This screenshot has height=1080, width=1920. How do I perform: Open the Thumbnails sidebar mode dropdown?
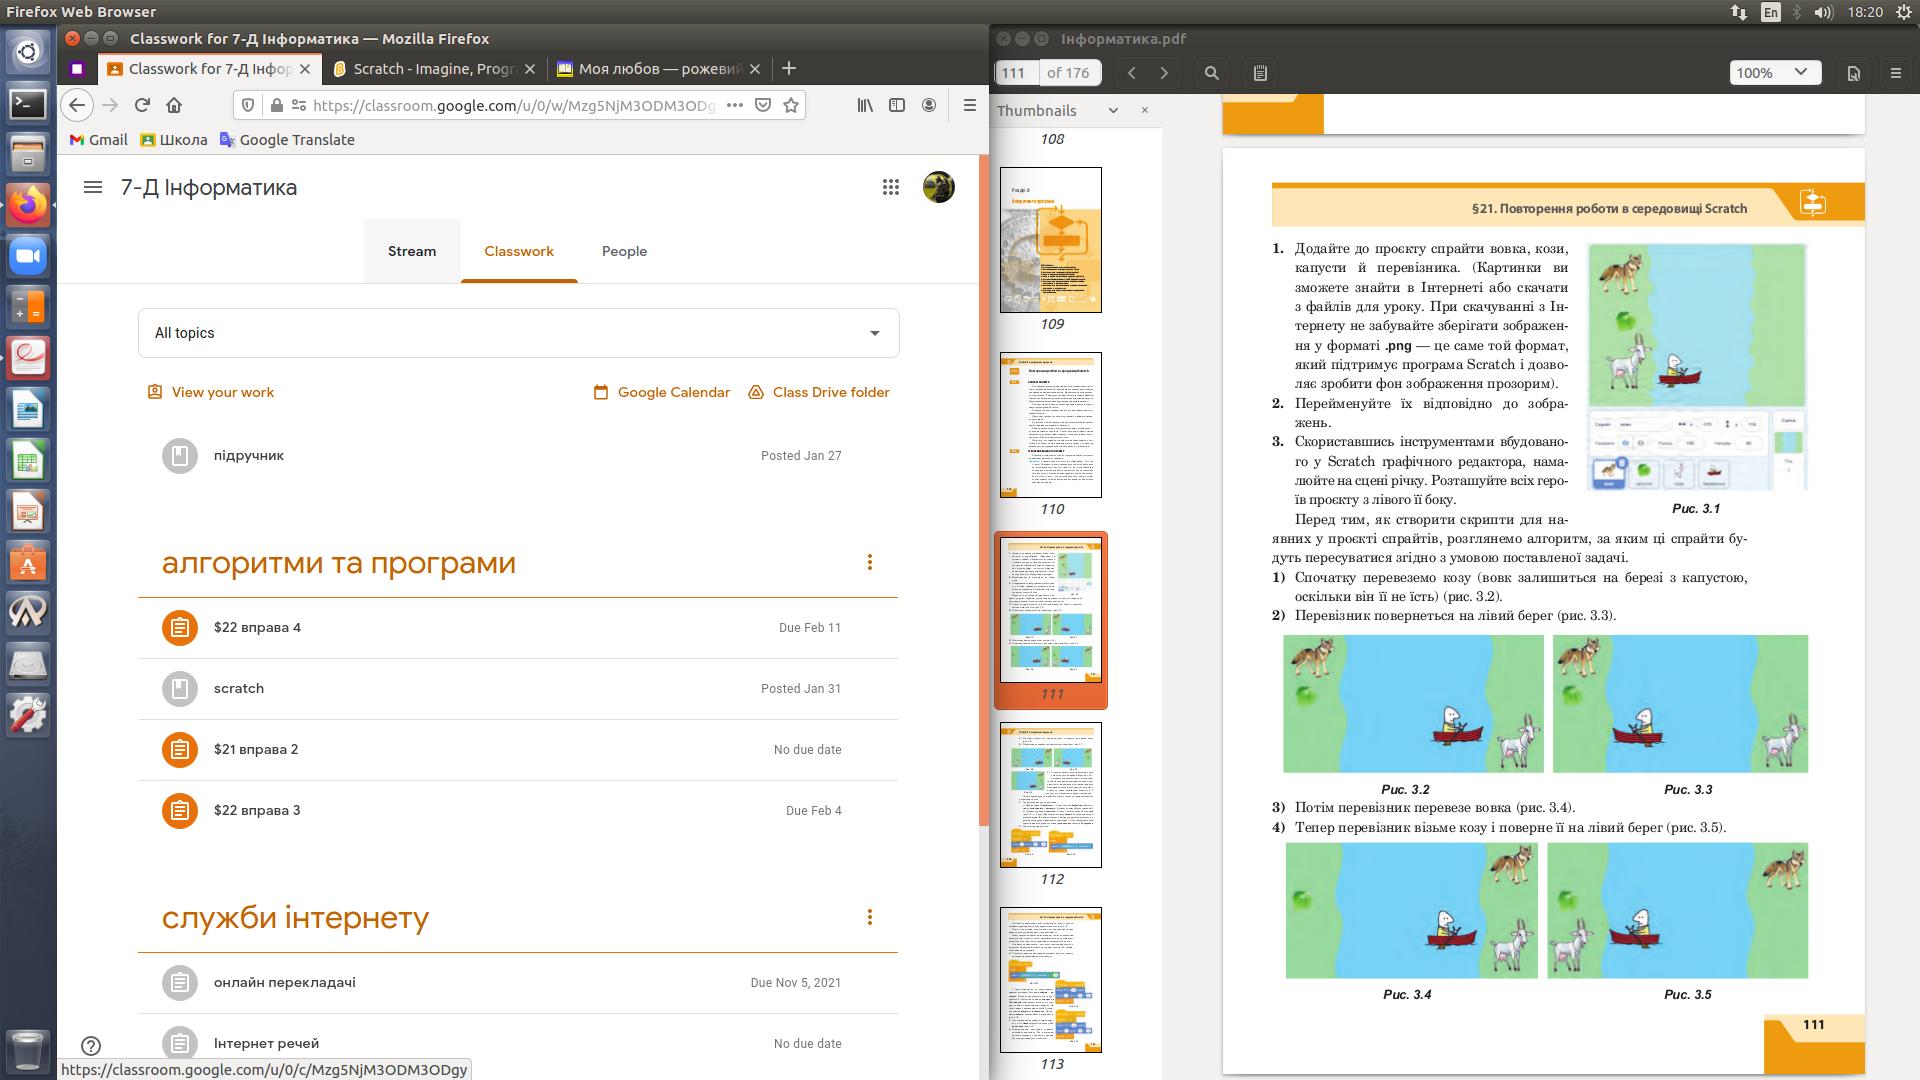1113,110
